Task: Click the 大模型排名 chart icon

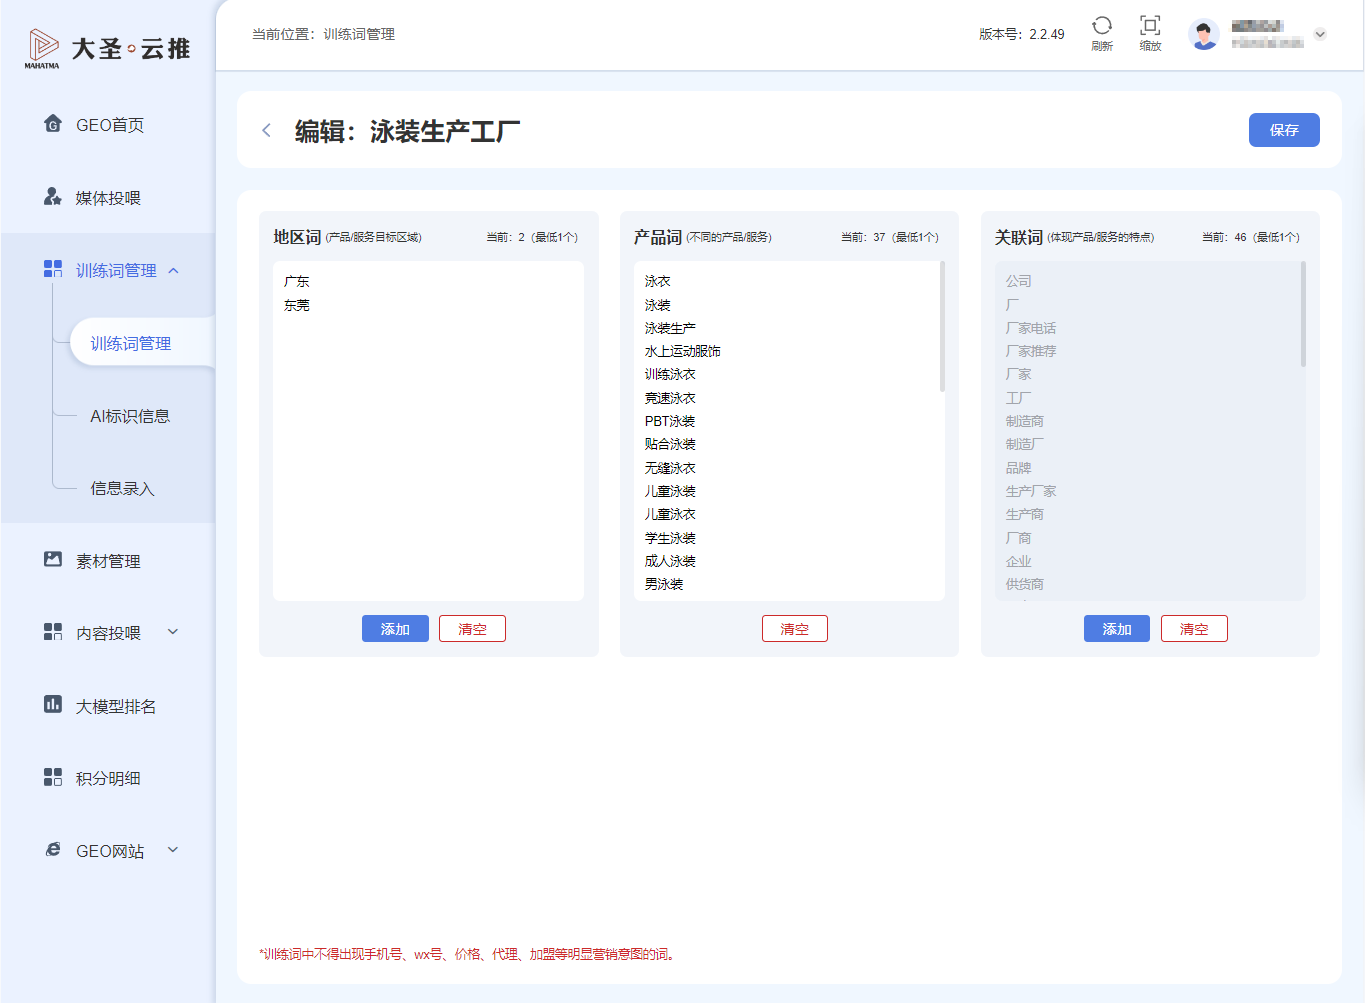Action: [x=53, y=705]
